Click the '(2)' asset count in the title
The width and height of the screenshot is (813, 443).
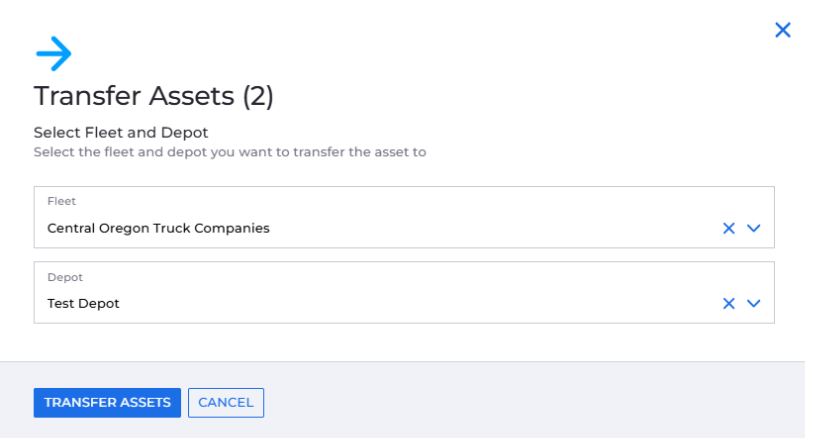(258, 96)
